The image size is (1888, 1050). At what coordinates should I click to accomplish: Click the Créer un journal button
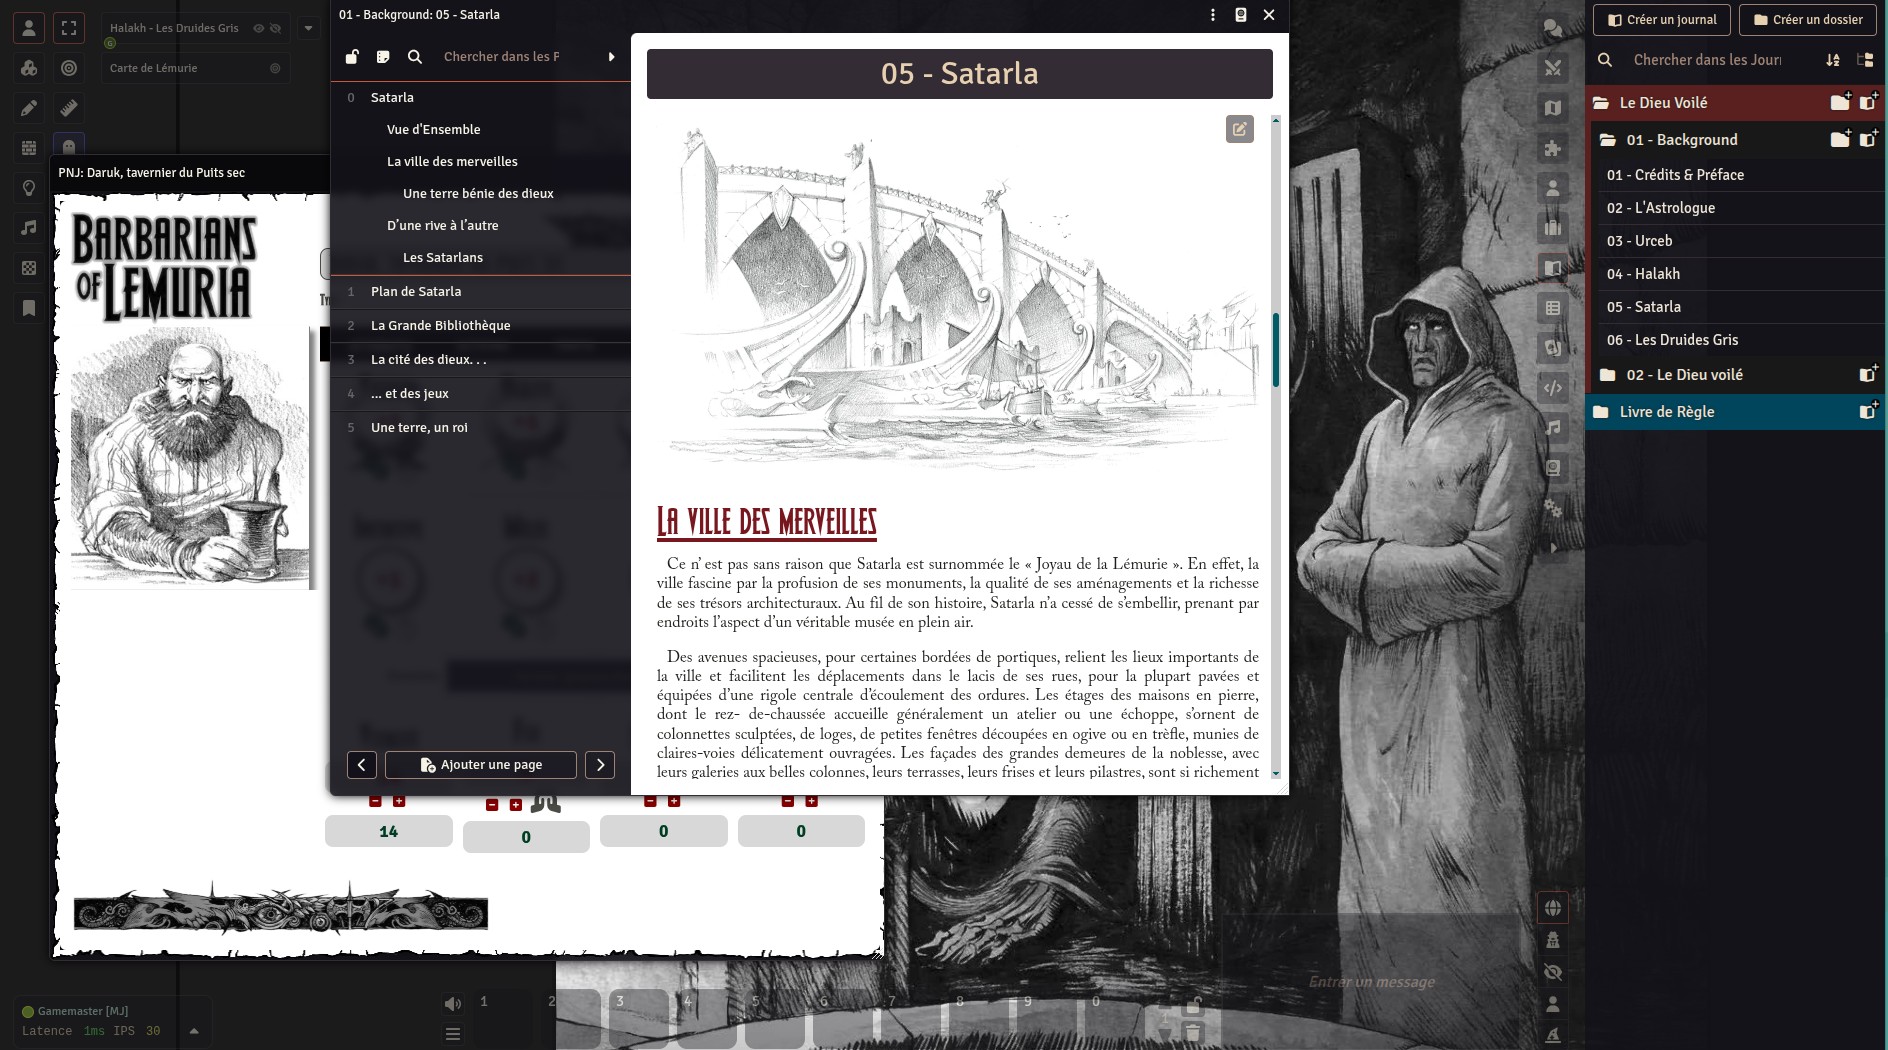click(x=1662, y=20)
